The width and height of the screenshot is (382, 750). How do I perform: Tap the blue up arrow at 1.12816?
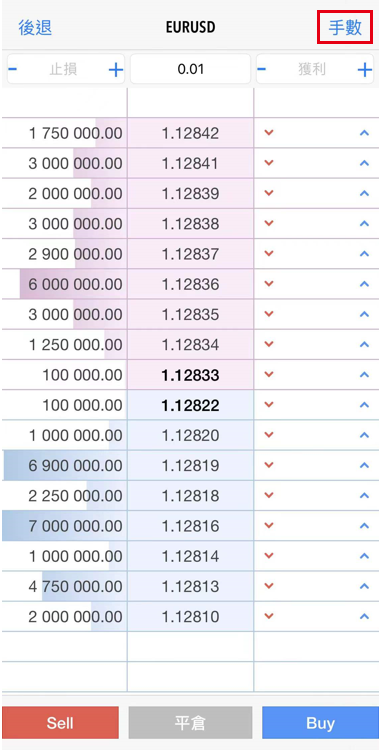point(364,525)
